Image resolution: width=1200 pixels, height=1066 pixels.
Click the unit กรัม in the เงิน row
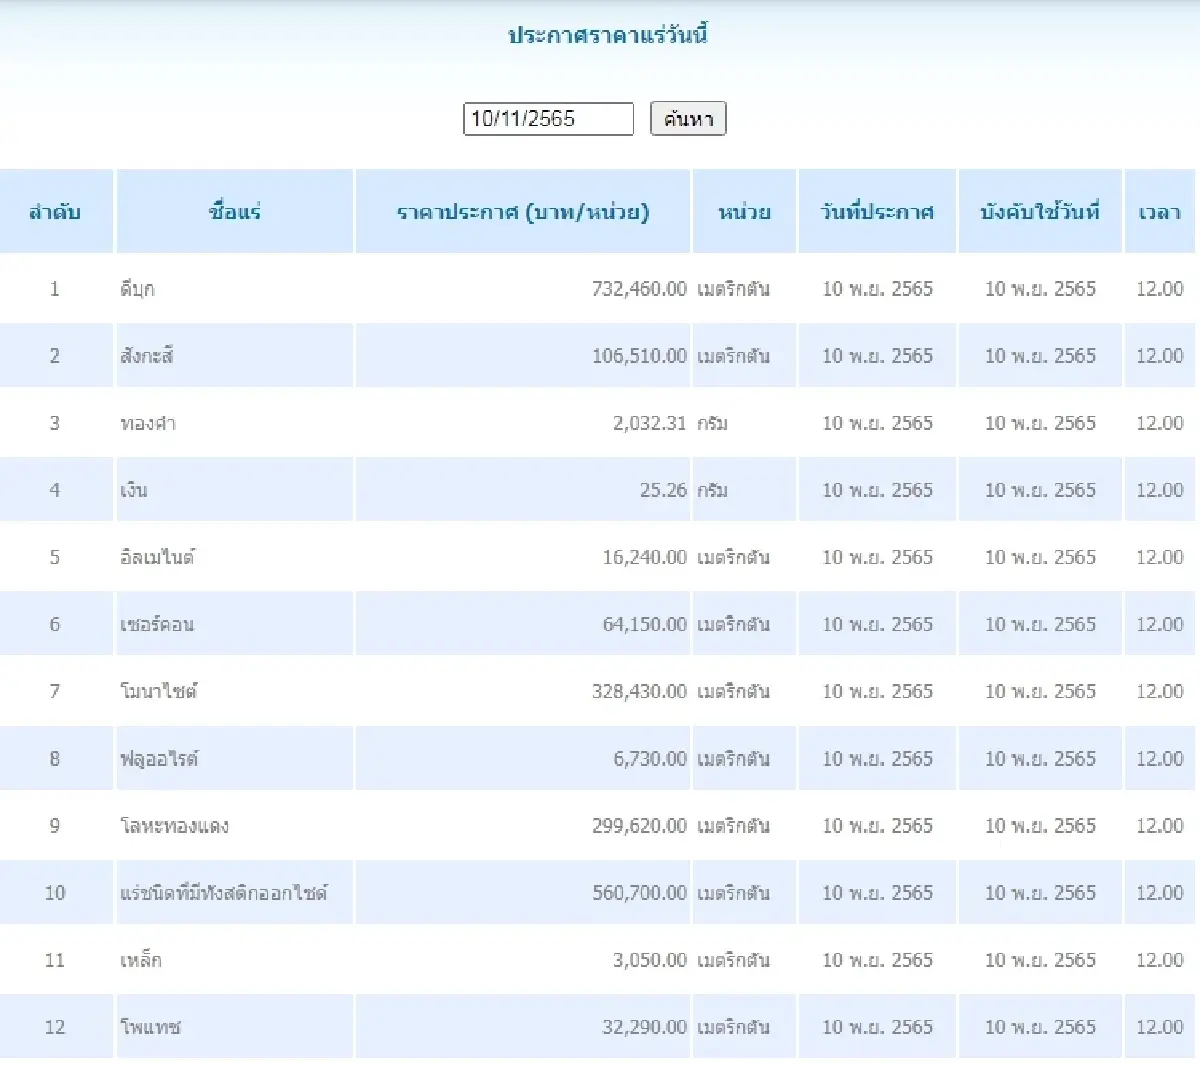coord(712,490)
